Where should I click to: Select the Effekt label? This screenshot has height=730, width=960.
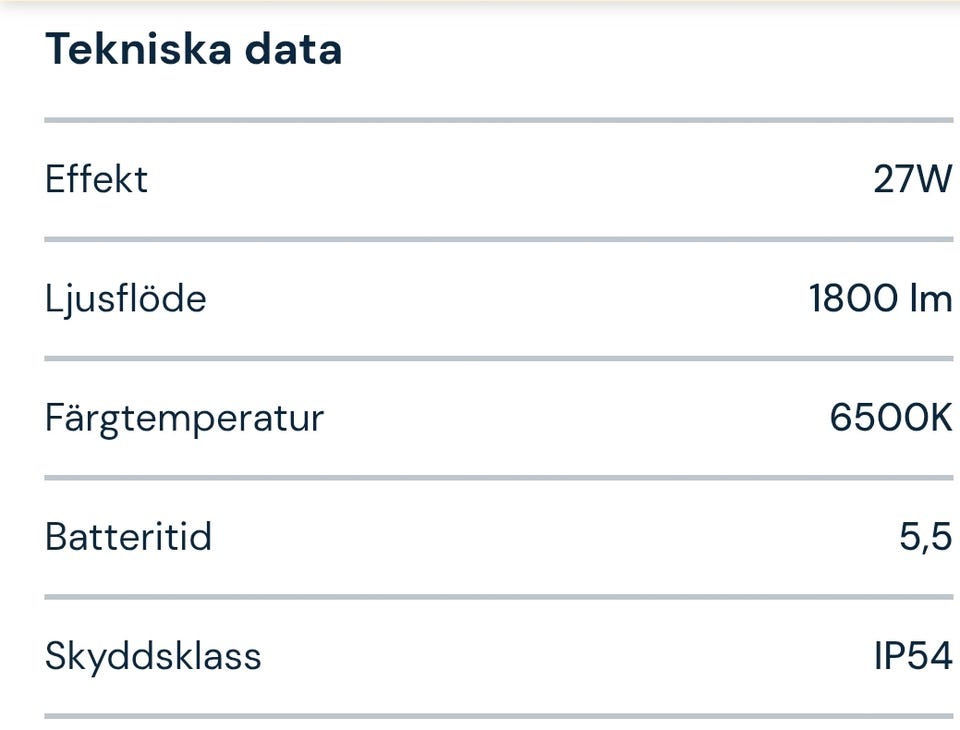coord(96,180)
